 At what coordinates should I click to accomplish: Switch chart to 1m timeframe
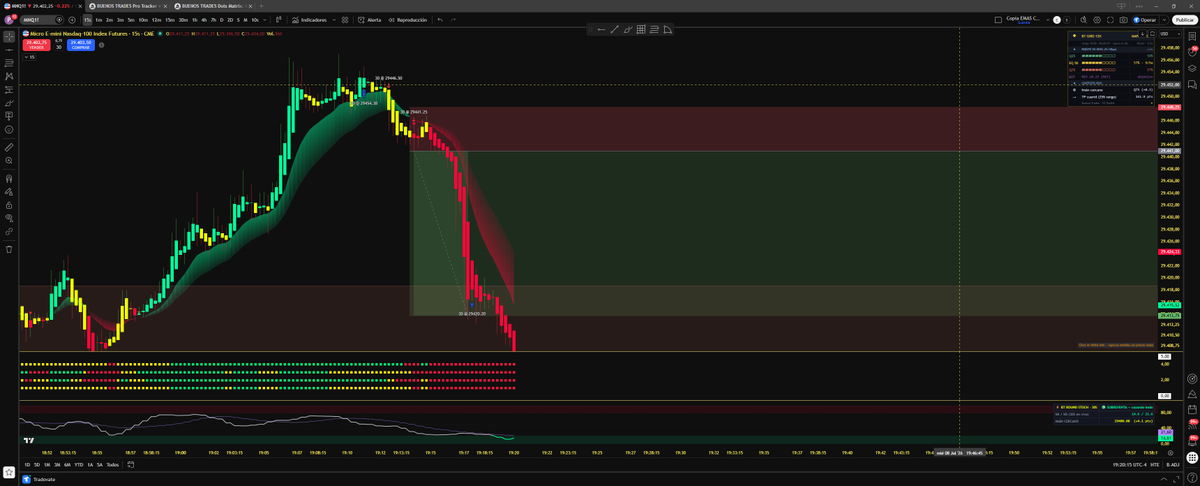[98, 20]
